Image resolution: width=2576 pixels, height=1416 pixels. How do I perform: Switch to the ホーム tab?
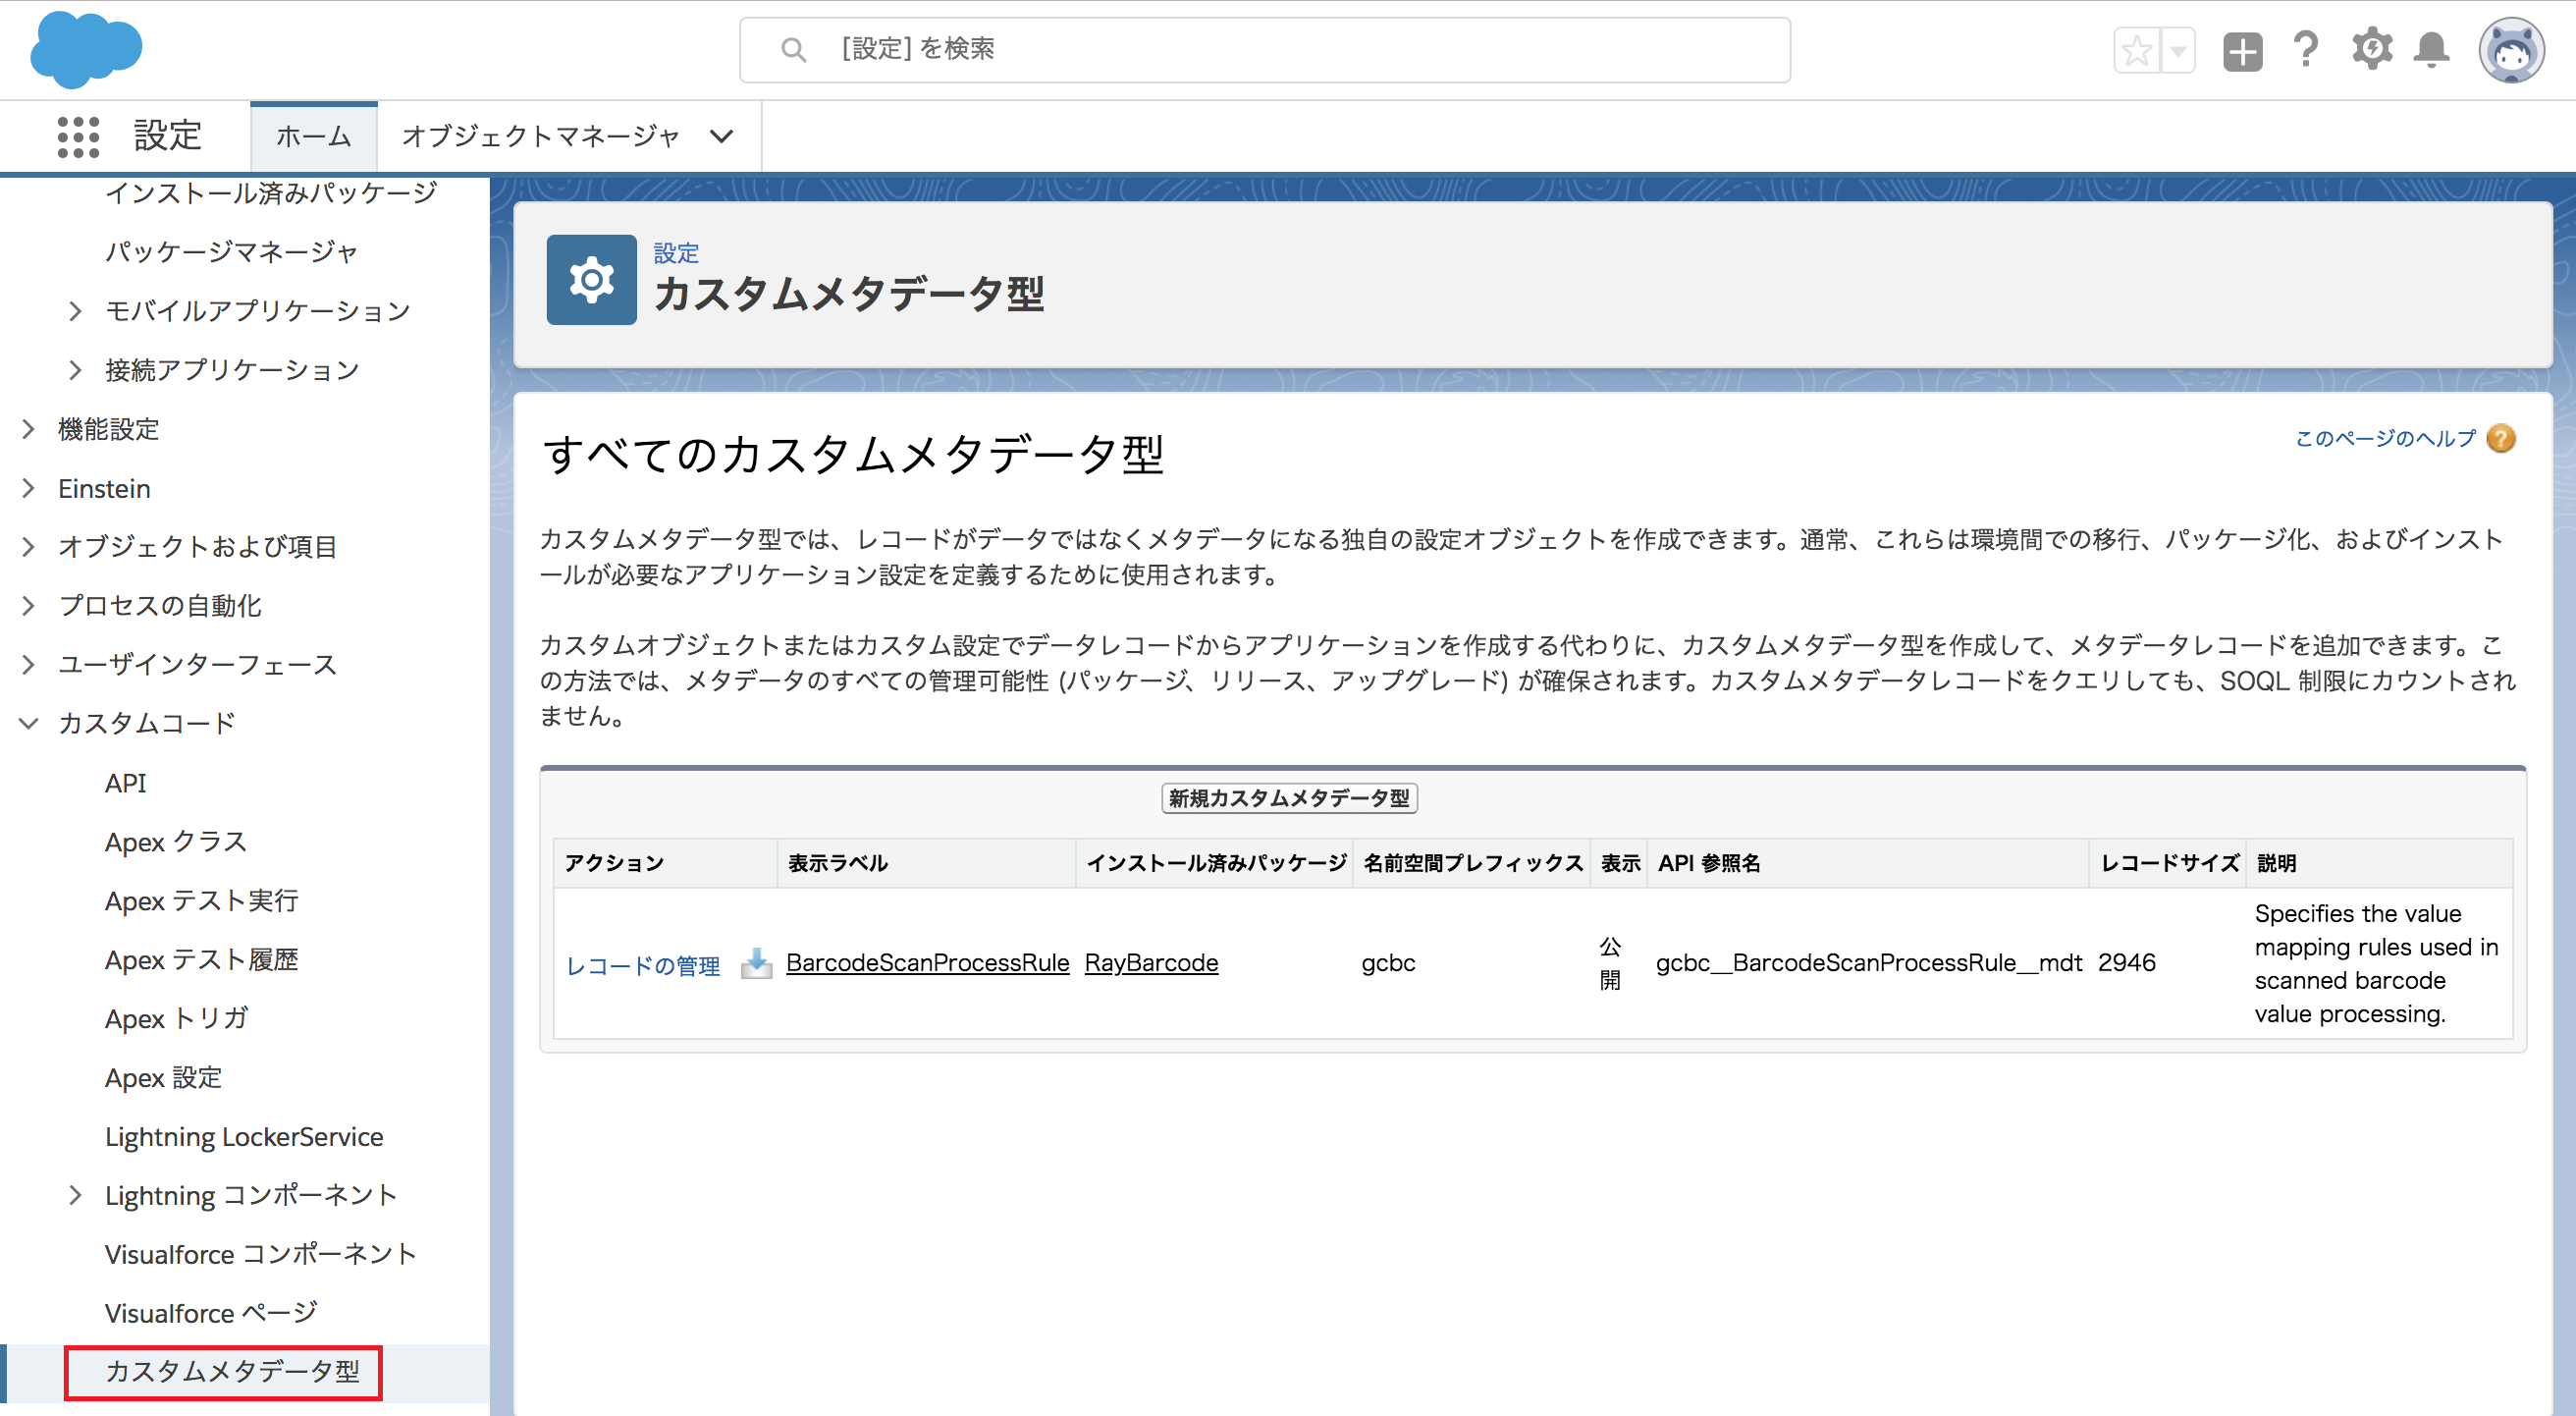314,136
